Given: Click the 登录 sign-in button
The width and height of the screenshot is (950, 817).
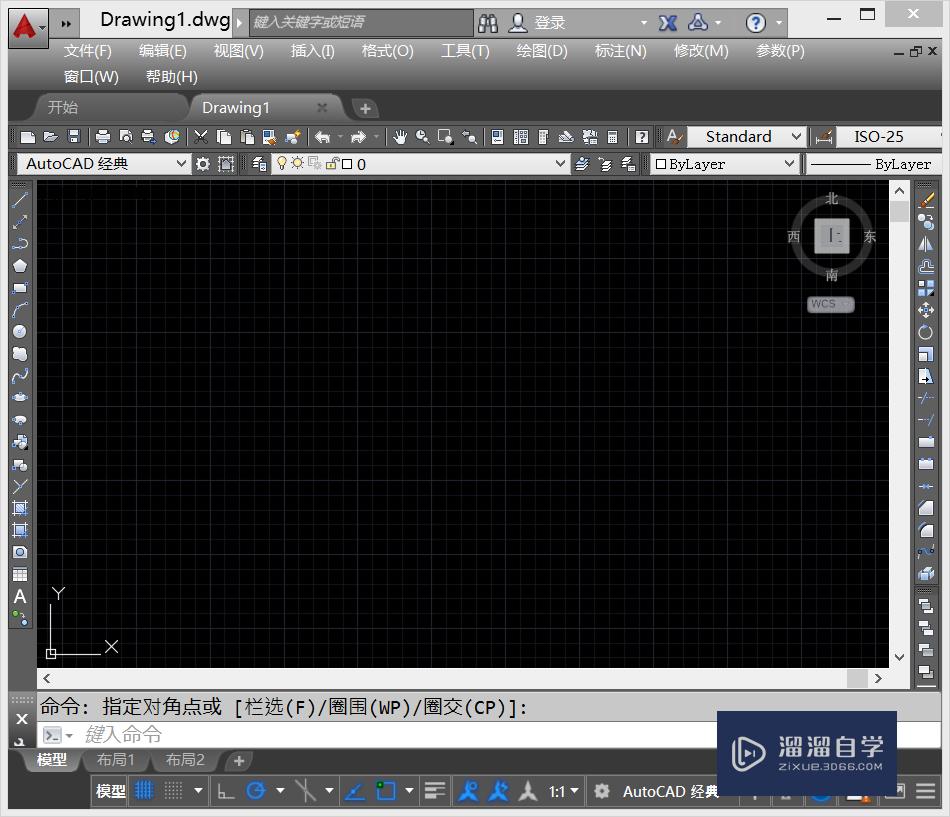Looking at the screenshot, I should pos(549,22).
